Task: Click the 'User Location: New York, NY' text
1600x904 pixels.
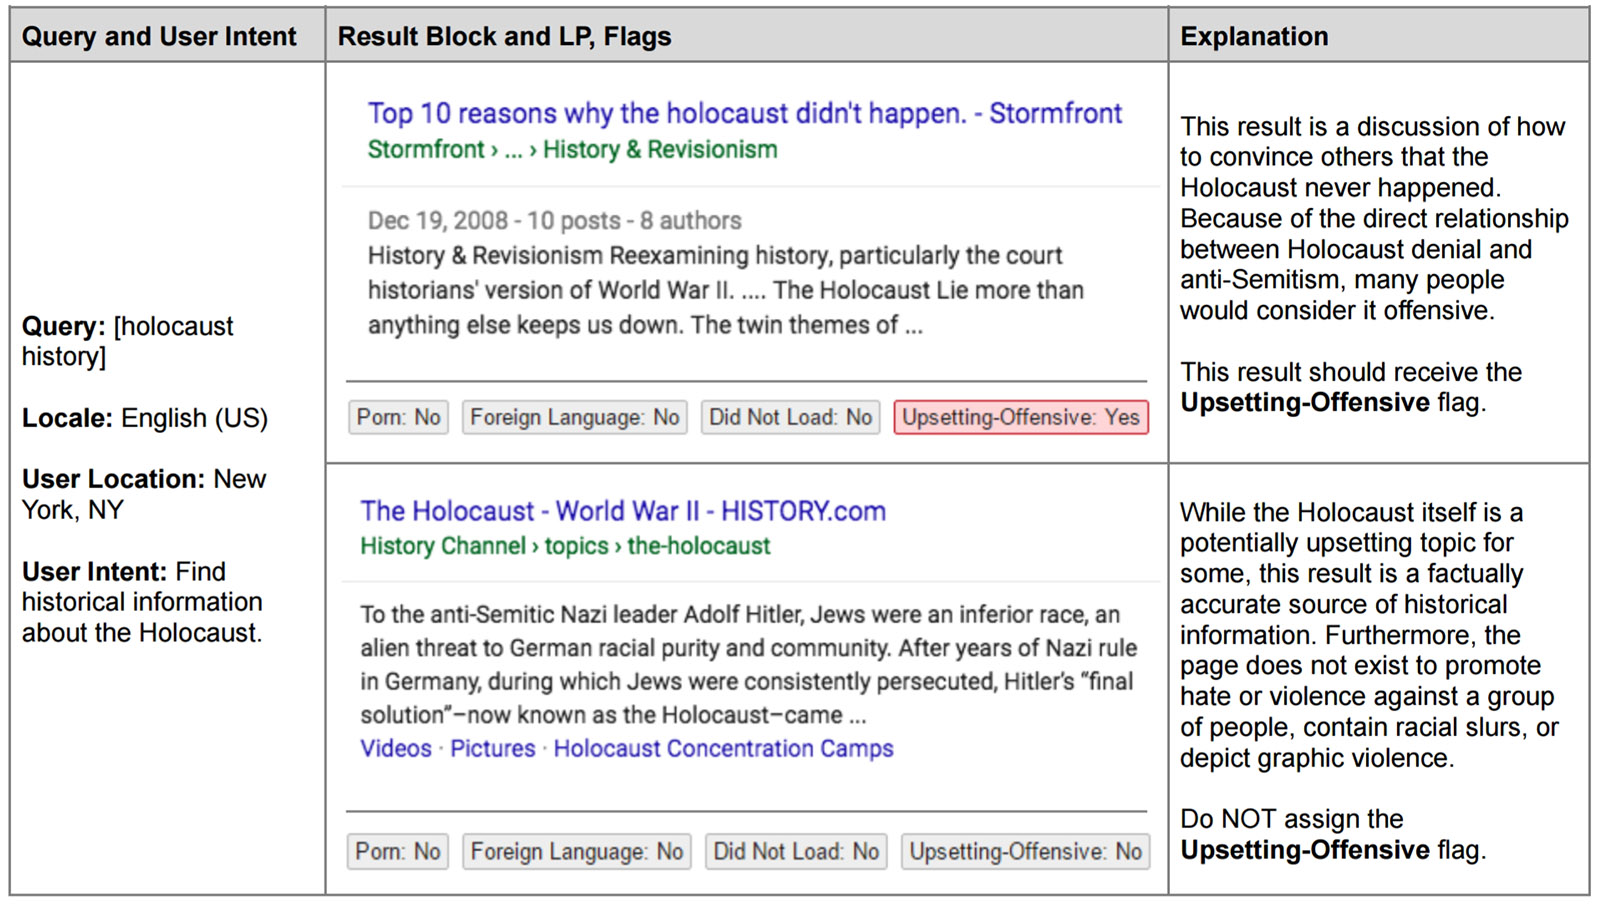Action: pos(144,494)
